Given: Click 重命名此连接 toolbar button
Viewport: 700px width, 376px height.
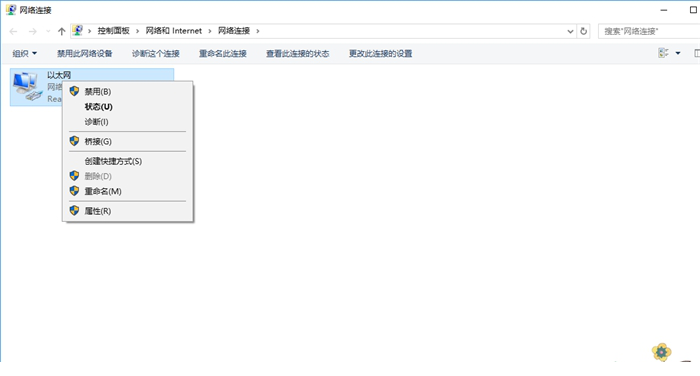Looking at the screenshot, I should tap(223, 54).
